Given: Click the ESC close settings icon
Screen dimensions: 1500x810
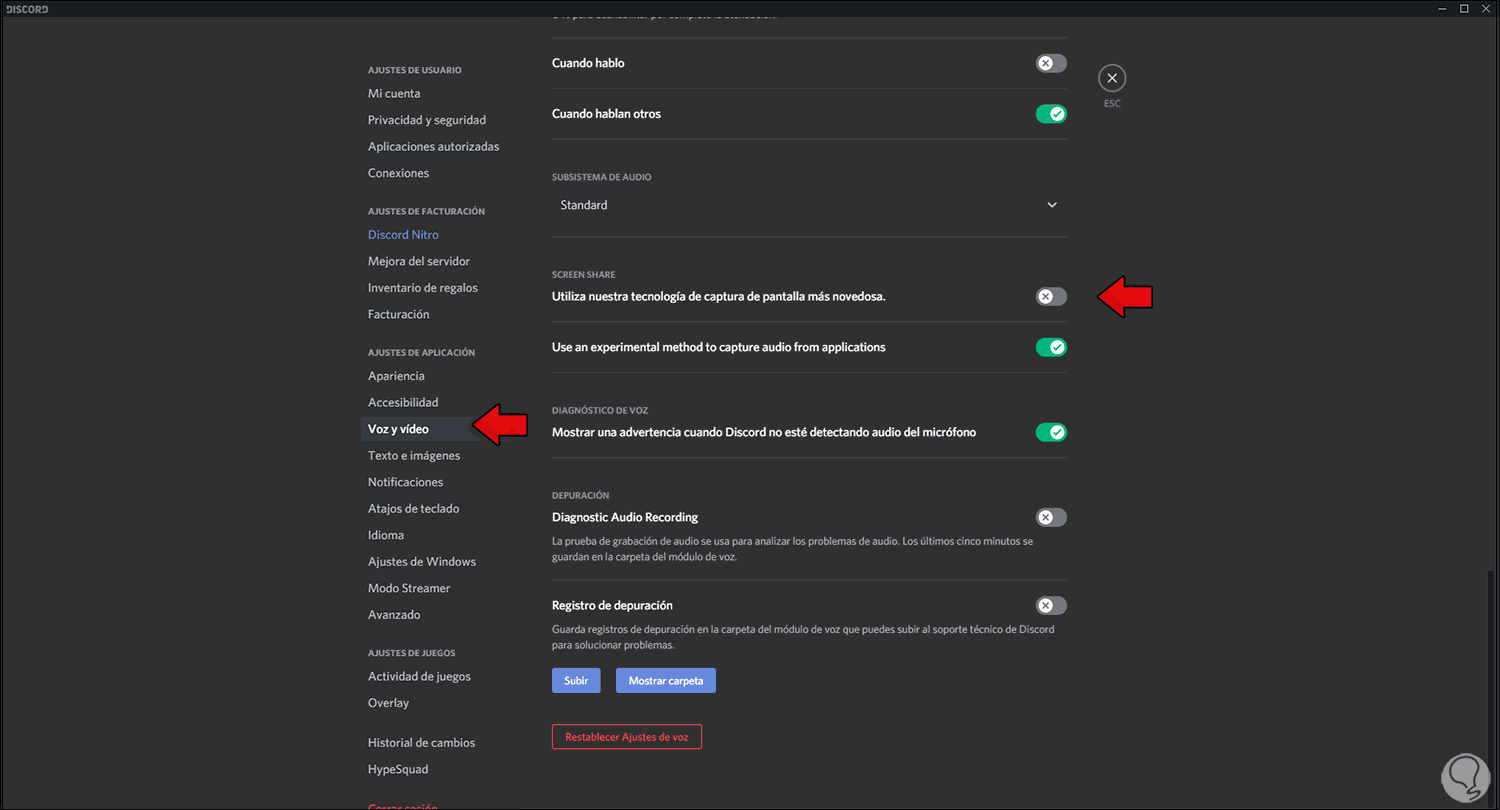Looking at the screenshot, I should coord(1112,78).
